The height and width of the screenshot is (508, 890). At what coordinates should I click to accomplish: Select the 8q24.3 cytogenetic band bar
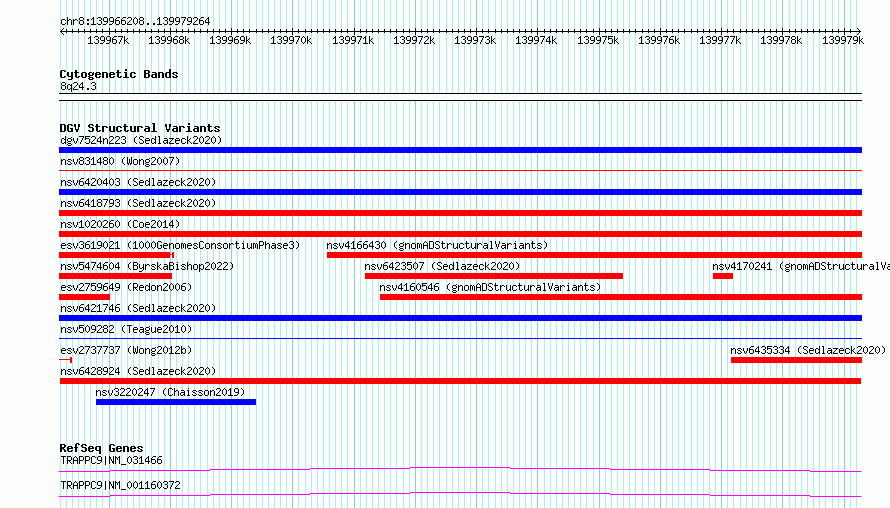click(x=460, y=97)
